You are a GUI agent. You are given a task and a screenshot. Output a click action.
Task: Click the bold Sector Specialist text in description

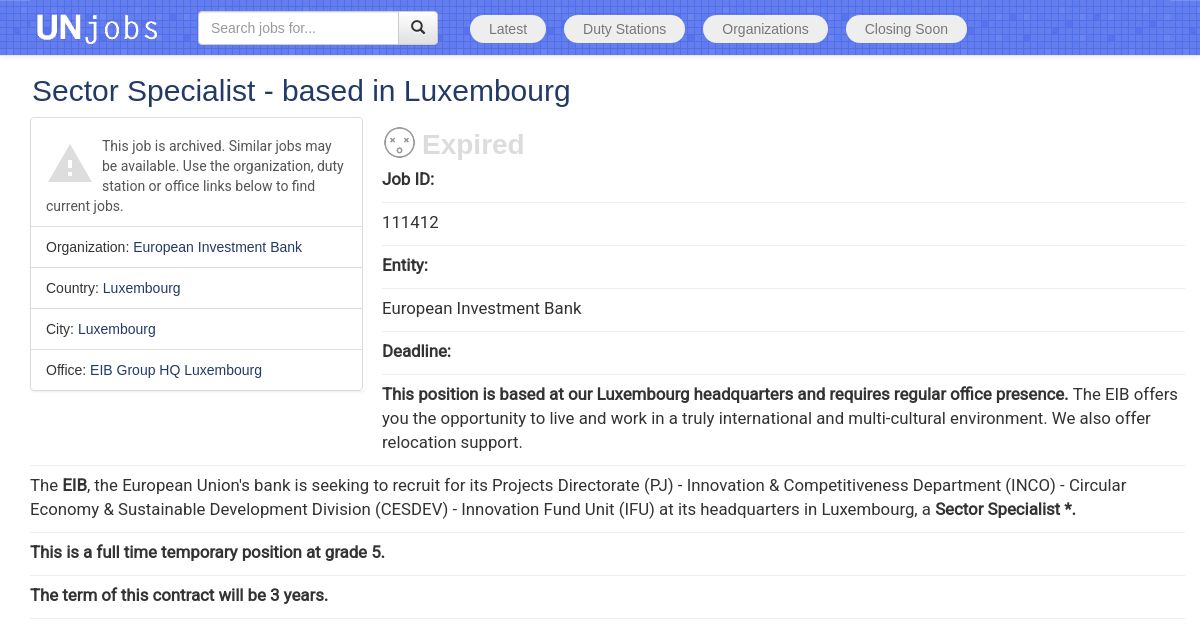point(1005,509)
